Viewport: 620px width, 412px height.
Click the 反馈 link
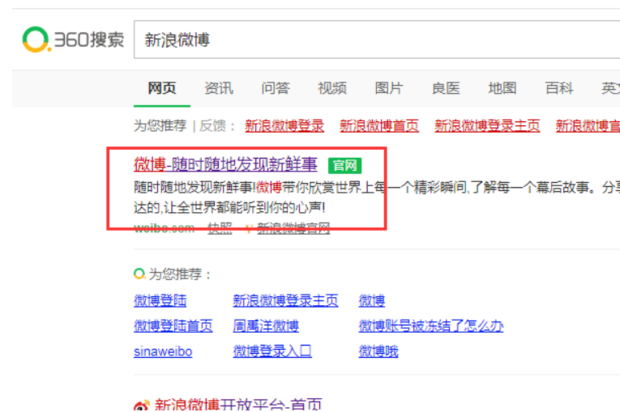point(213,126)
